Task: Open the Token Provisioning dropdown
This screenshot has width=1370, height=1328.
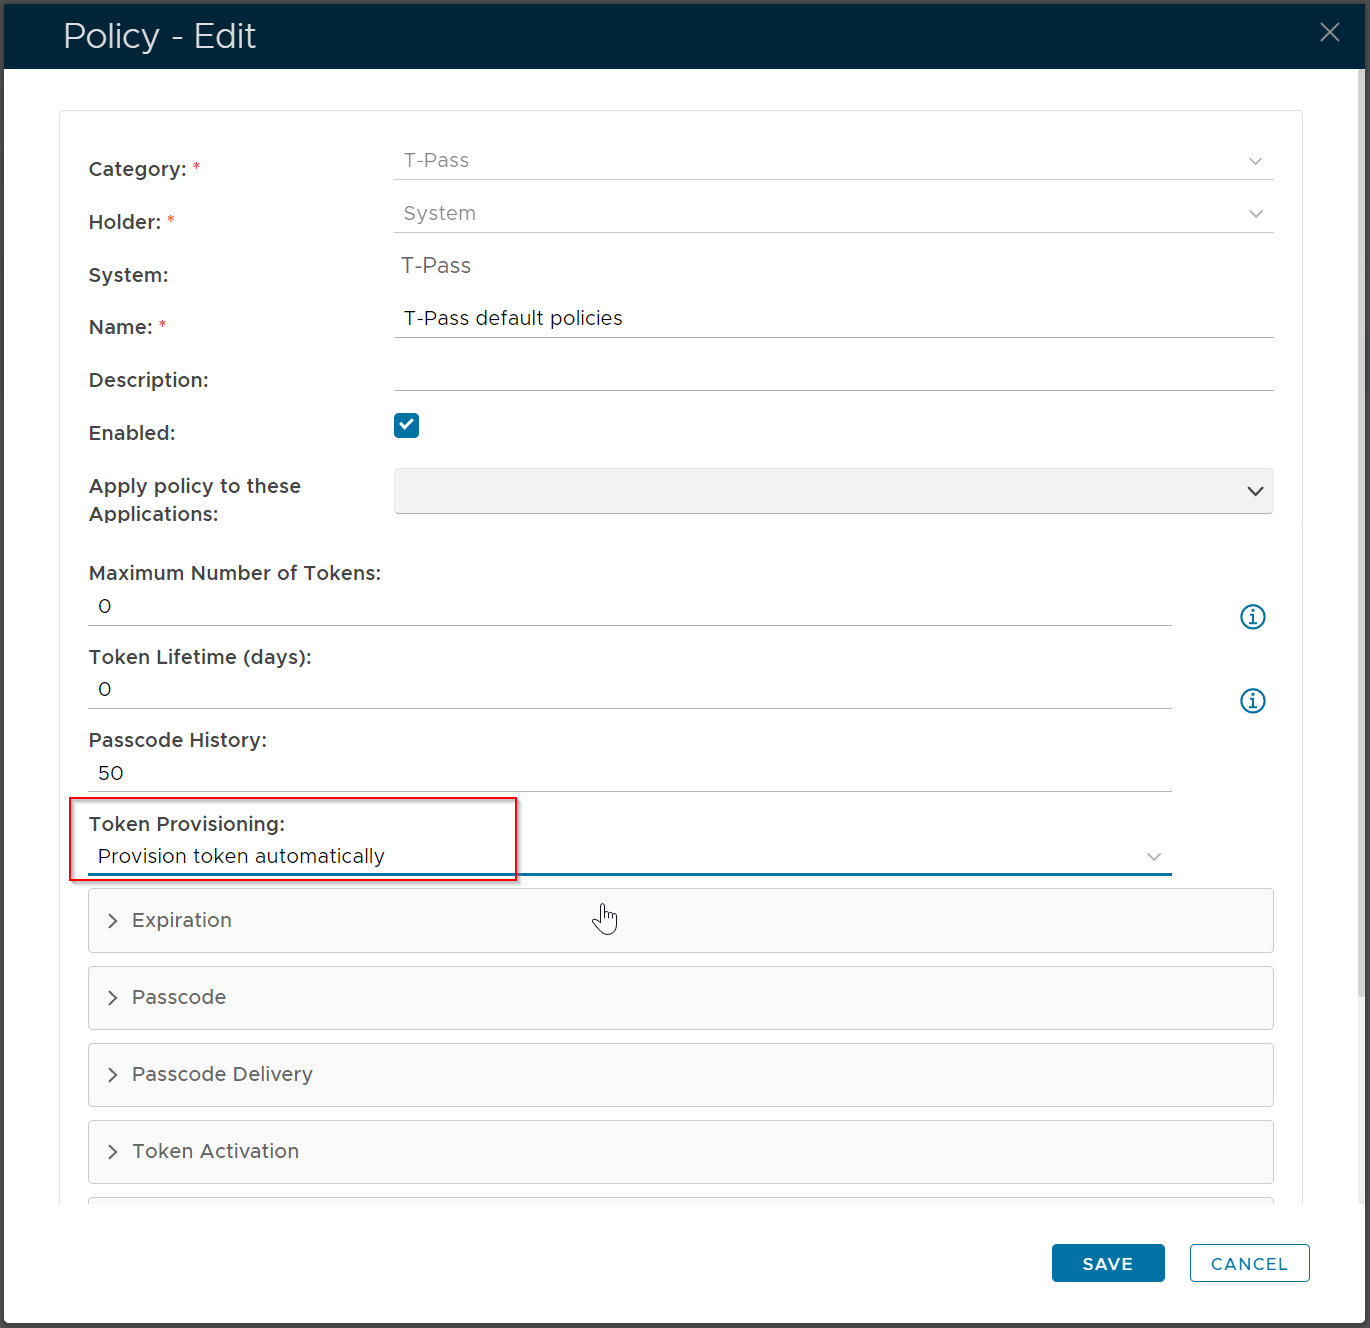Action: pyautogui.click(x=629, y=857)
